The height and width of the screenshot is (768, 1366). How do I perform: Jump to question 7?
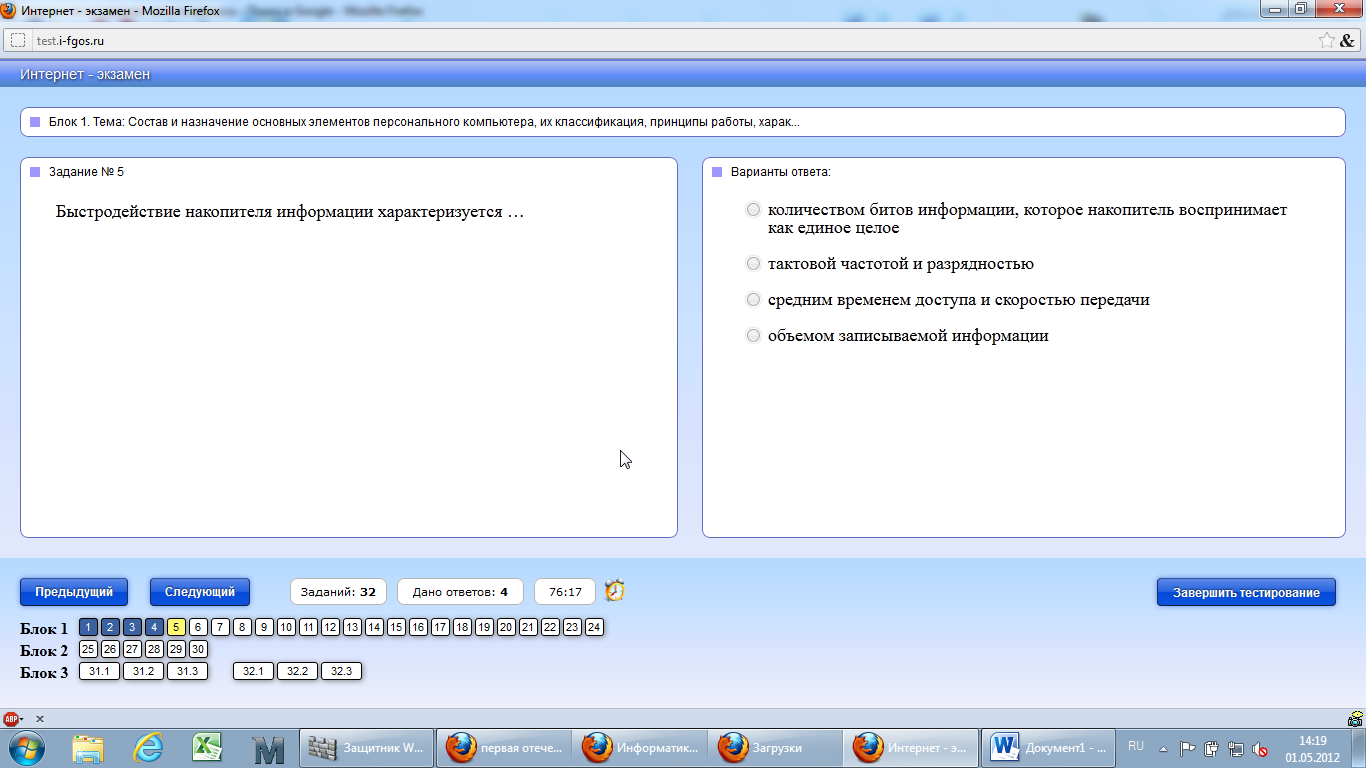(220, 627)
